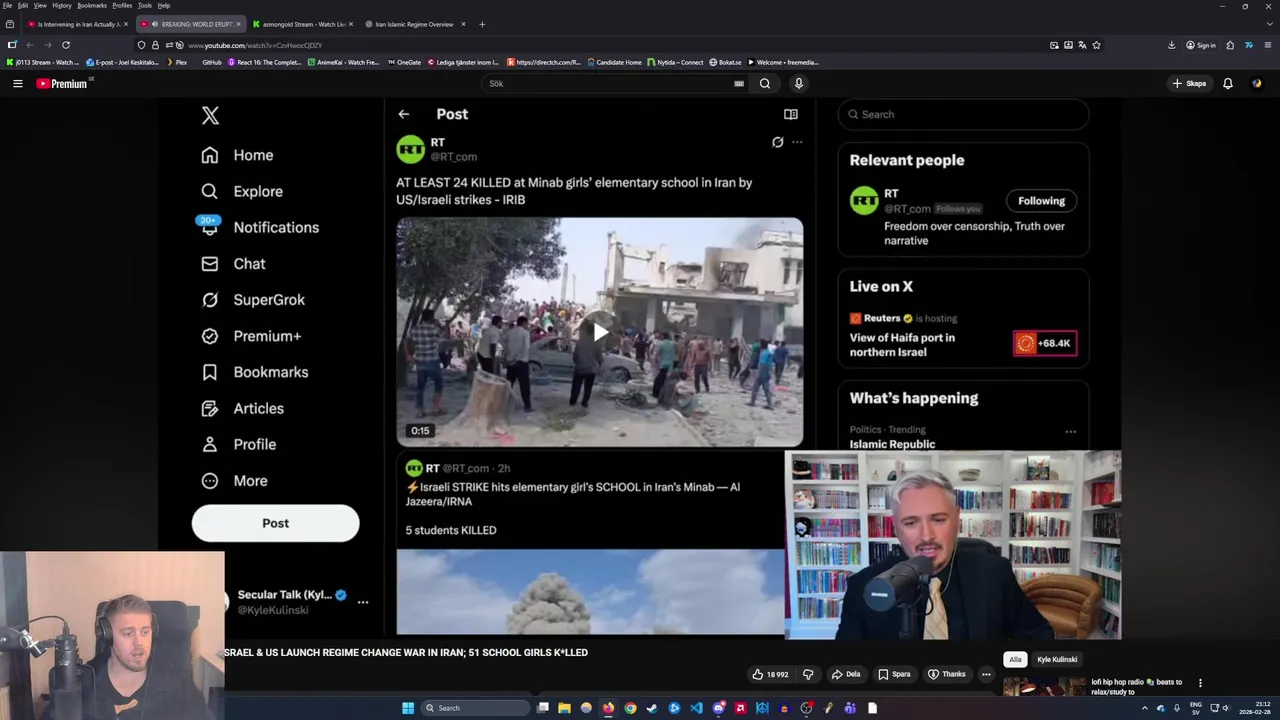Reload the page in Firefox
The height and width of the screenshot is (720, 1280).
click(66, 45)
